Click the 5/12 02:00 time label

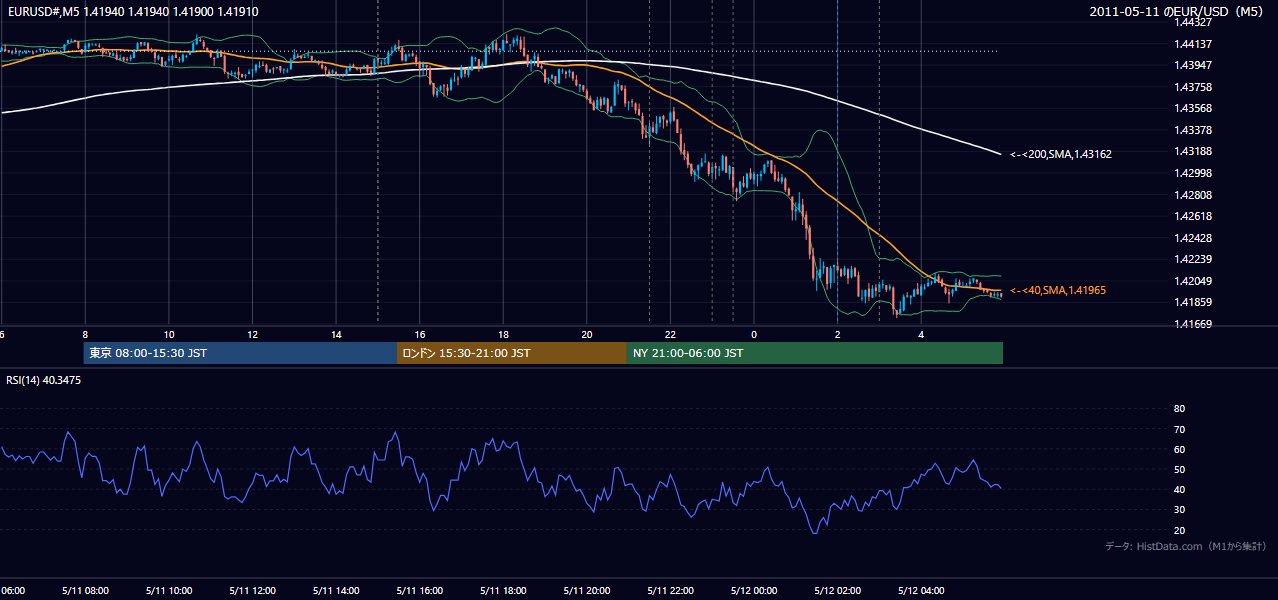tap(837, 590)
